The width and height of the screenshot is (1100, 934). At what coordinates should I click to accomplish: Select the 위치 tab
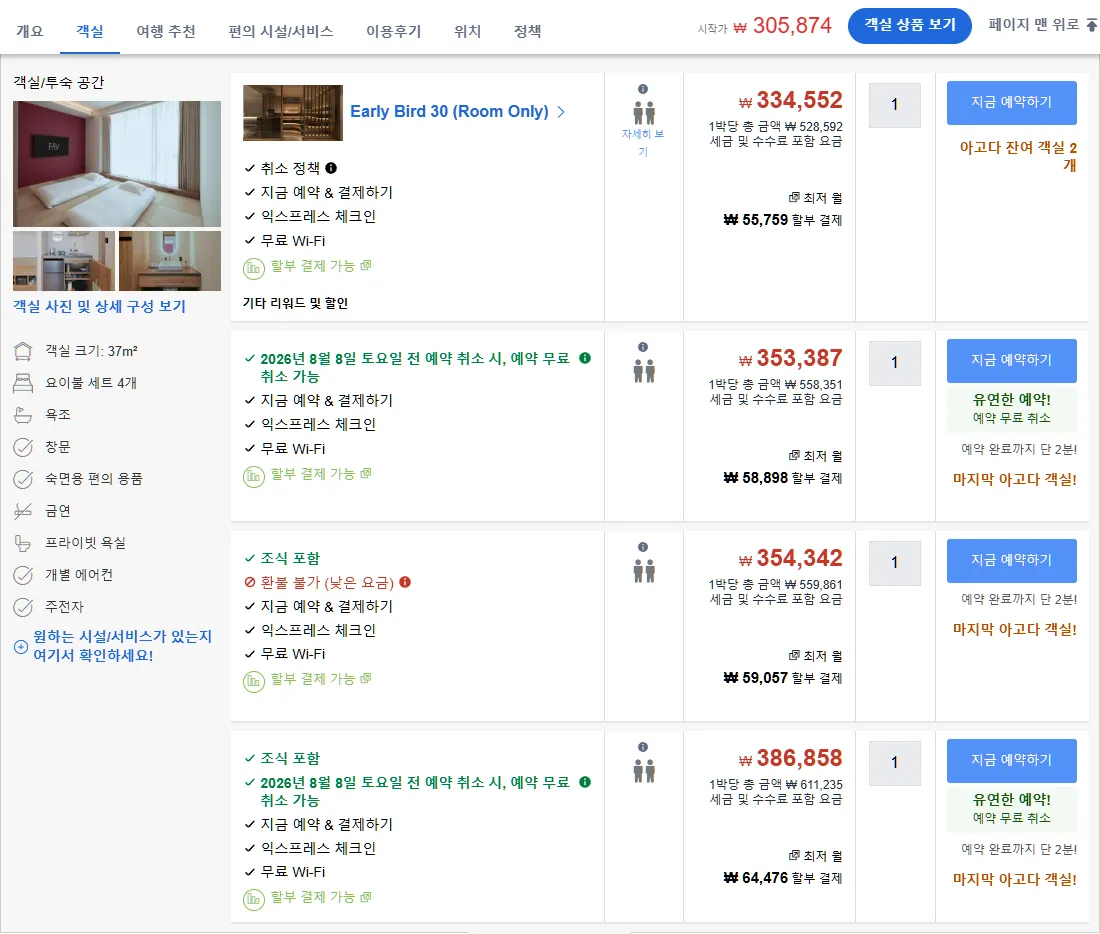pos(467,32)
